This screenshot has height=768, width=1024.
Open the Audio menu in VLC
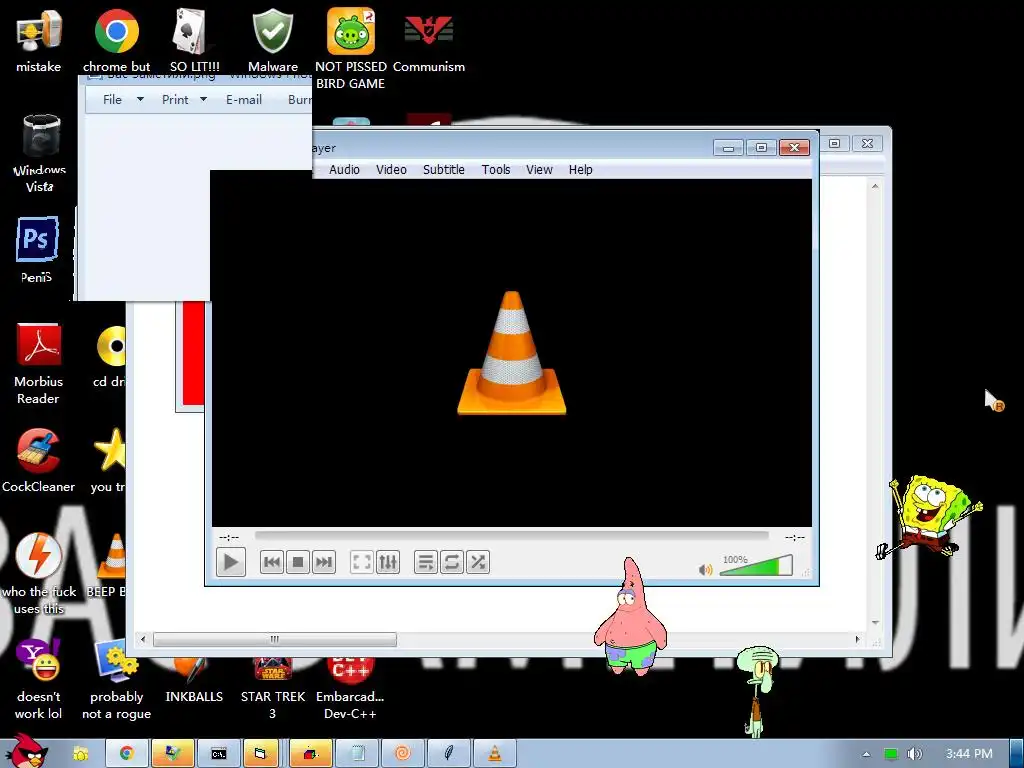(x=344, y=170)
